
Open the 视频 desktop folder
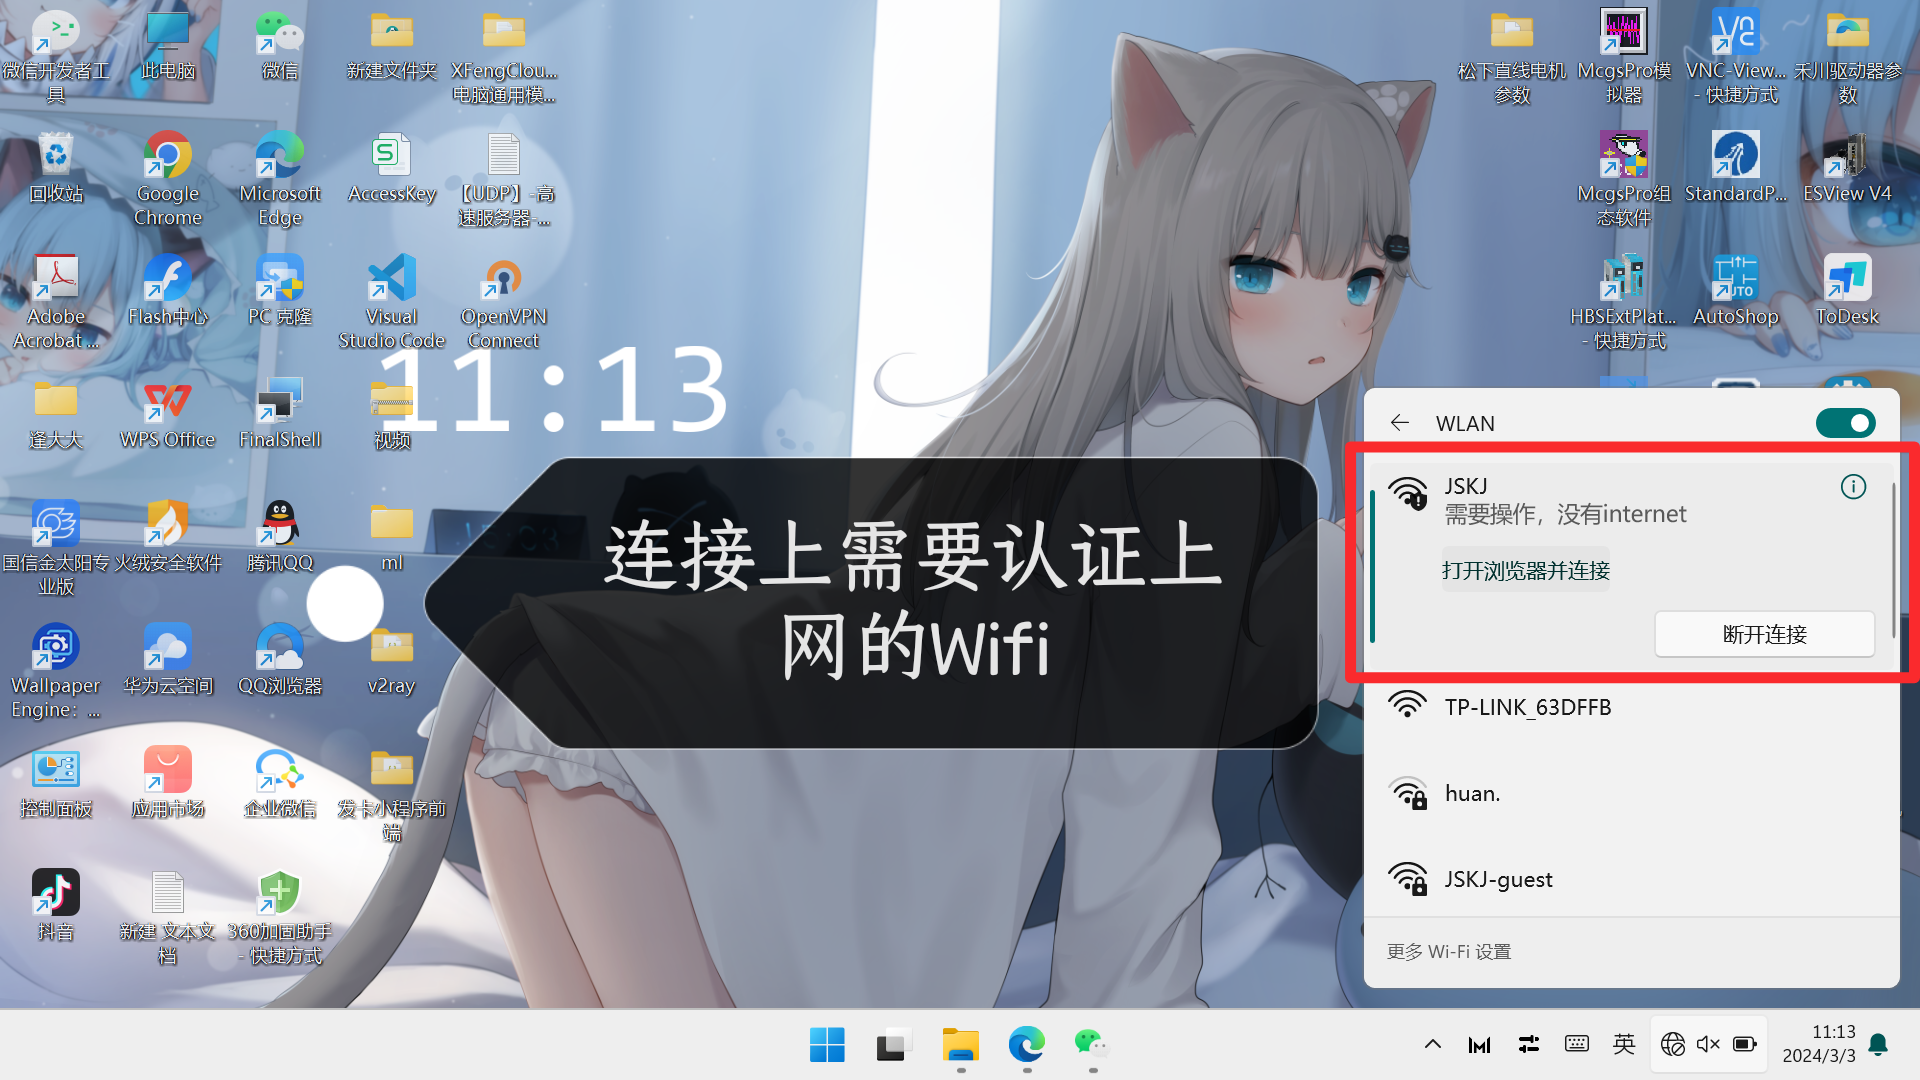pos(392,414)
